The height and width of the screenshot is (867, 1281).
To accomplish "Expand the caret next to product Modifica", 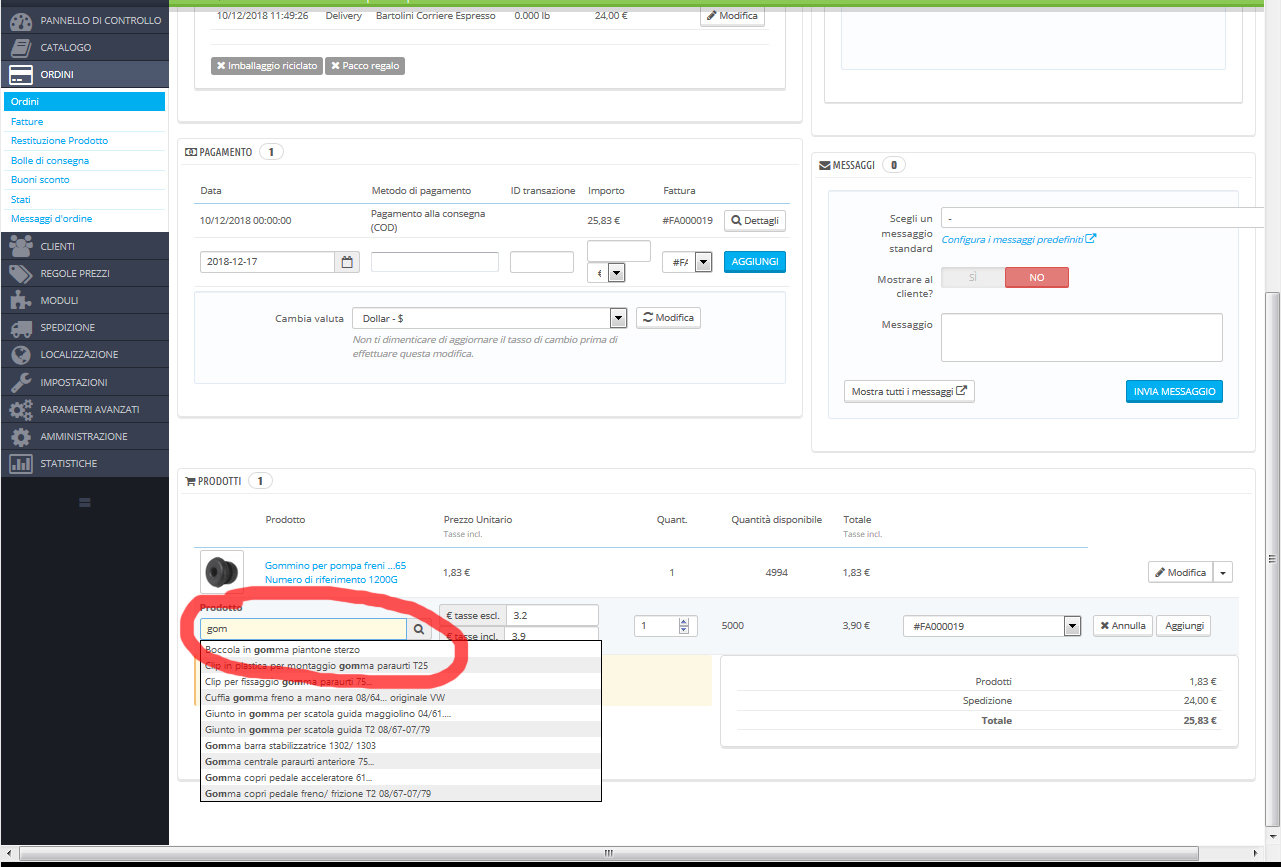I will tap(1224, 573).
